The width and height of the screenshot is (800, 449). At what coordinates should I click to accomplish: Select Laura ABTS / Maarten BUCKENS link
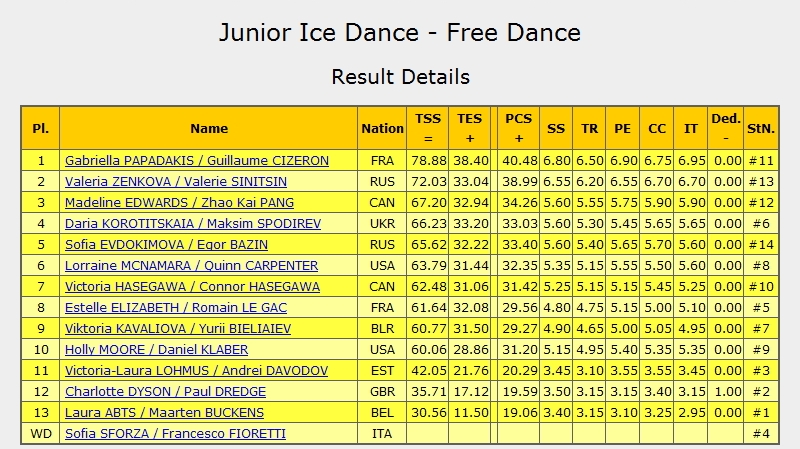pyautogui.click(x=164, y=412)
